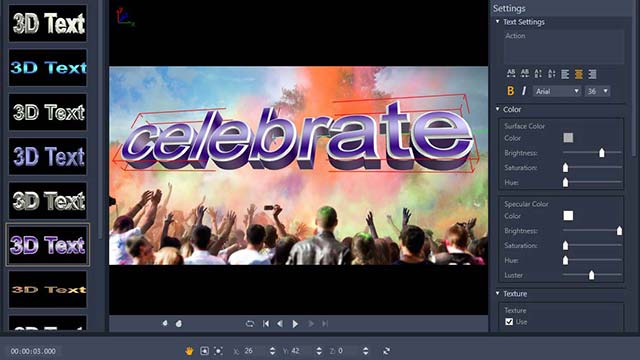Apply right text alignment icon
This screenshot has width=640, height=360.
pos(592,74)
